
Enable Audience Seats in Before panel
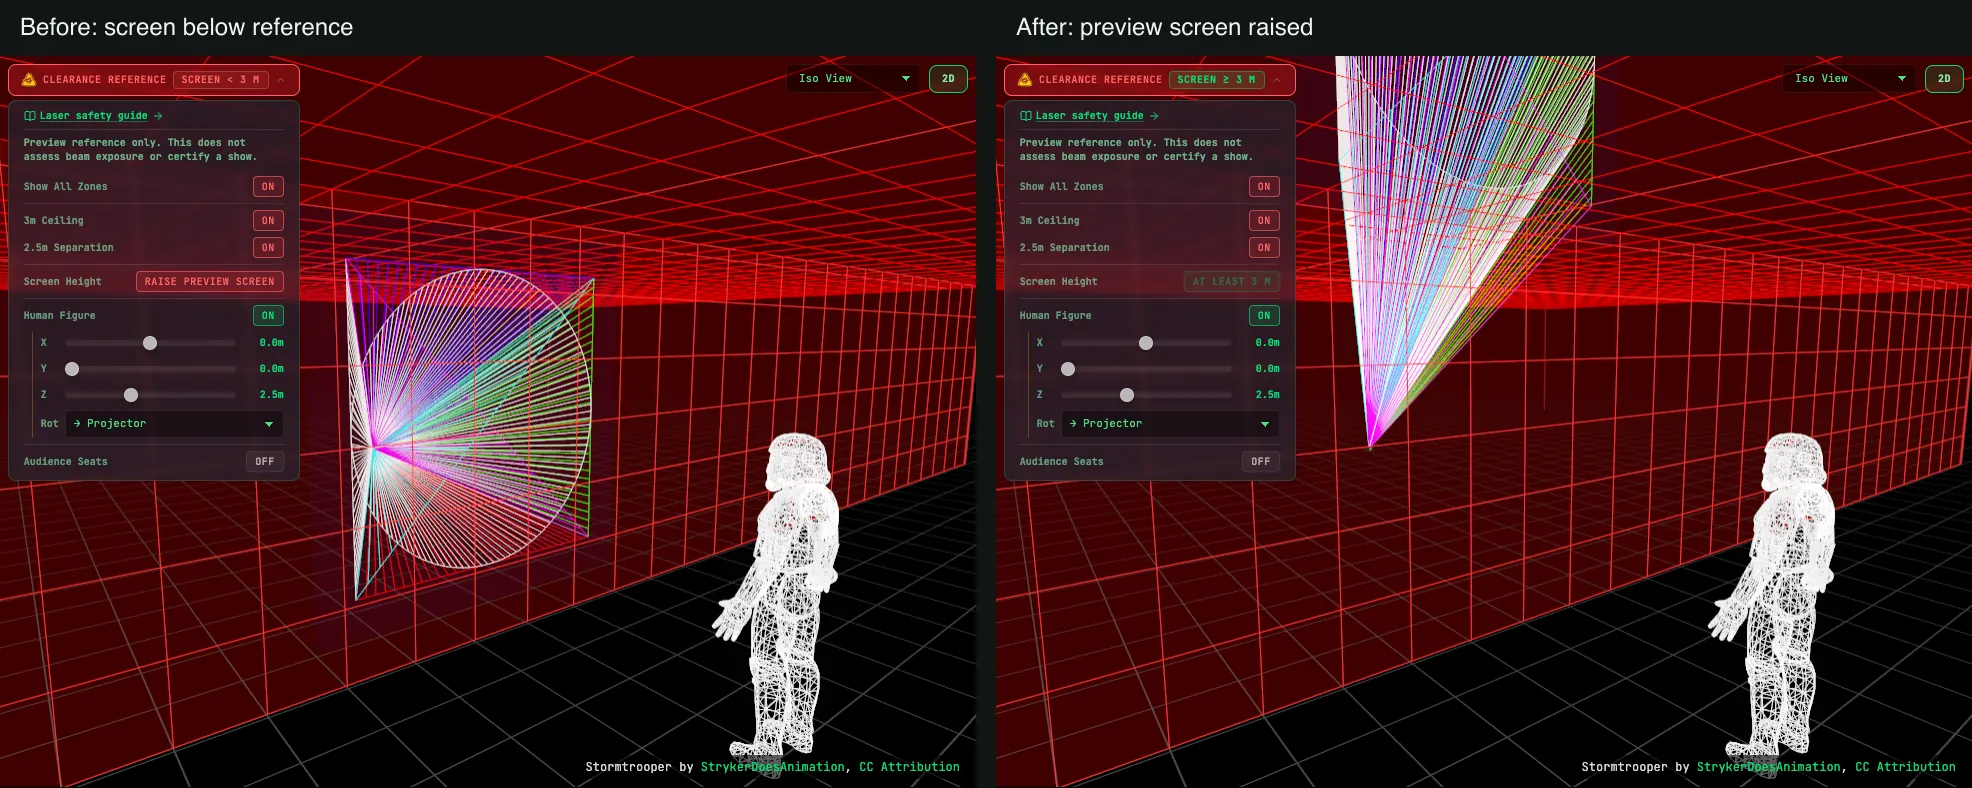pos(265,462)
